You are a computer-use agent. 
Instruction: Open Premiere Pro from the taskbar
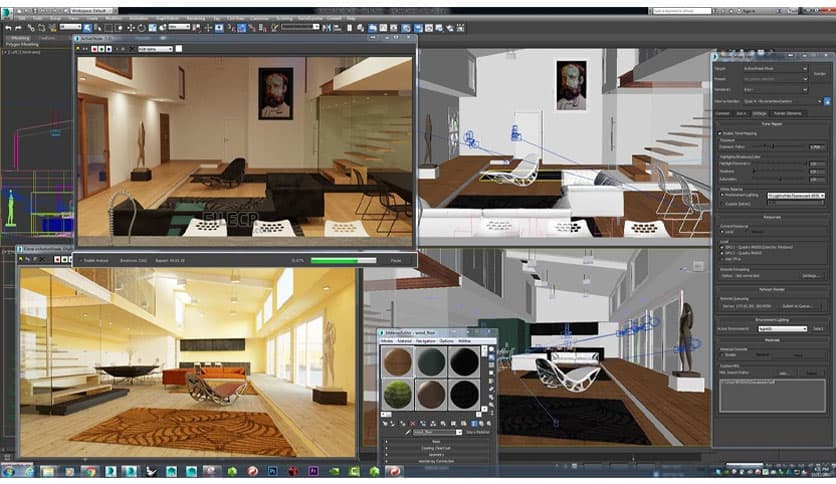[x=313, y=471]
